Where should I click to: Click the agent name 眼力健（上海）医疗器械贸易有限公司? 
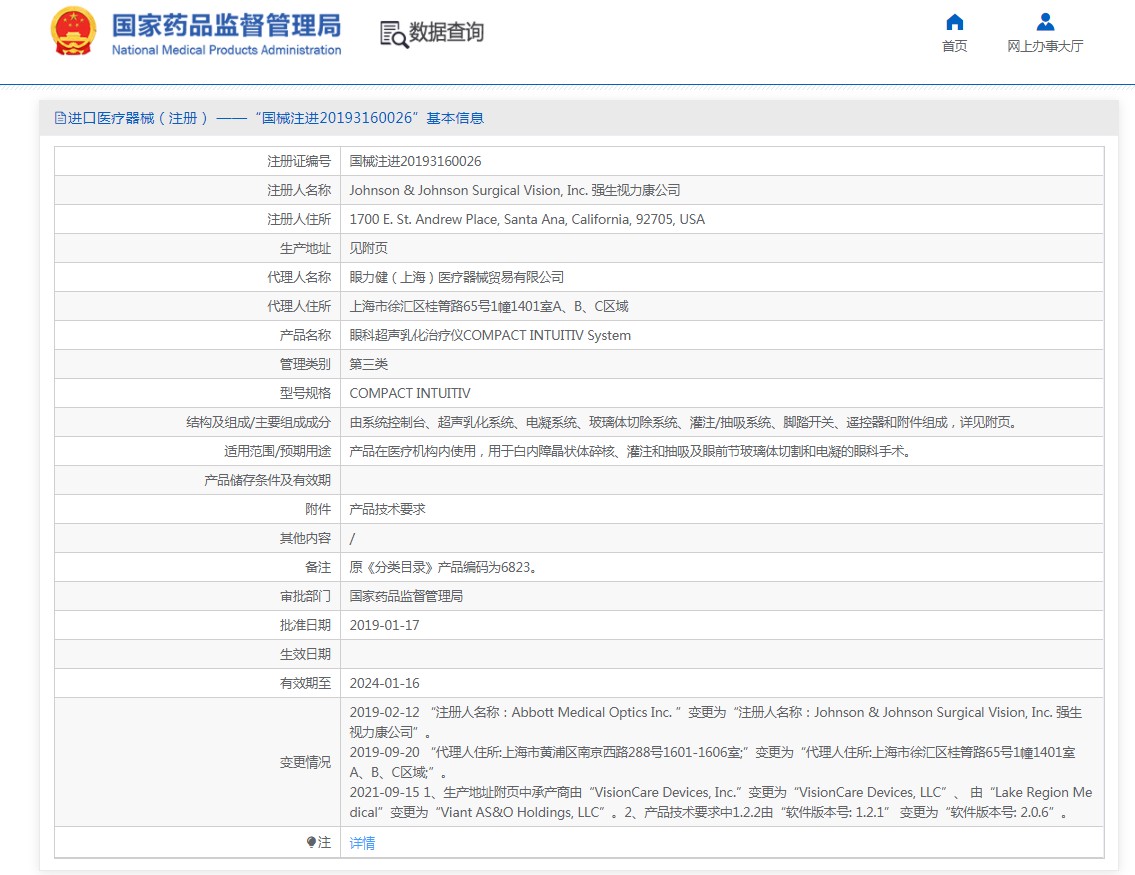(457, 277)
